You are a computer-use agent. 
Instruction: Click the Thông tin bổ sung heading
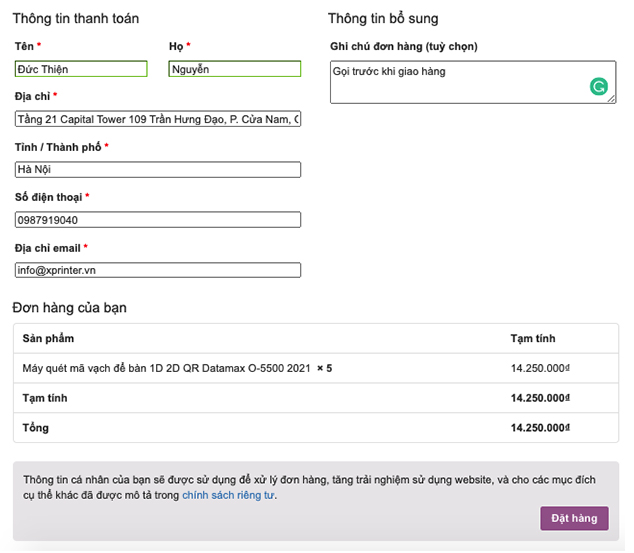(383, 18)
